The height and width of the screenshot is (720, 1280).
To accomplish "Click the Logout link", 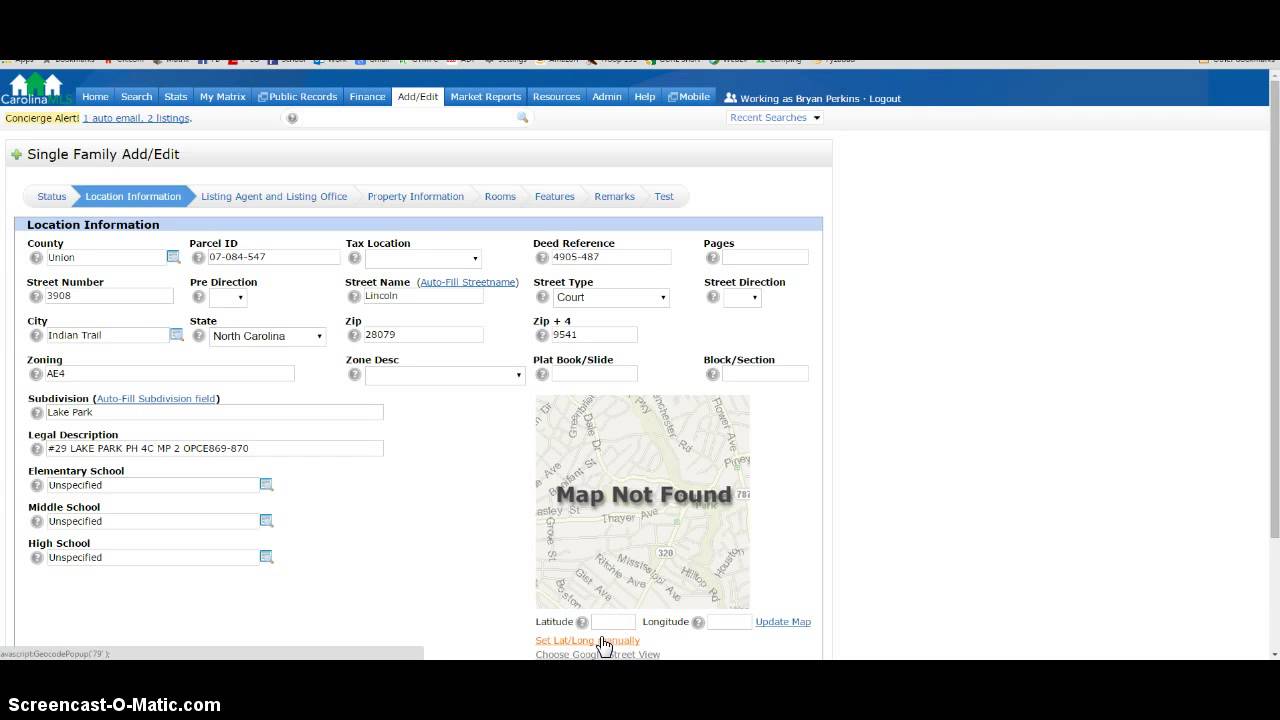I will point(885,99).
